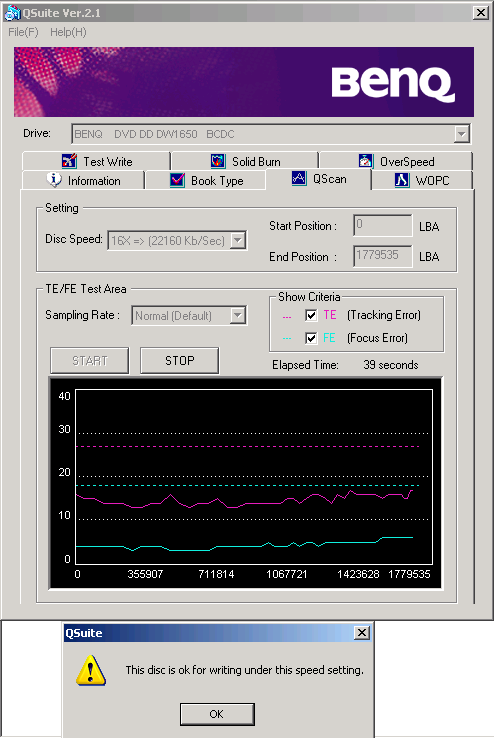494x738 pixels.
Task: Close the QSuite Ver.2.1 main window
Action: [x=480, y=13]
